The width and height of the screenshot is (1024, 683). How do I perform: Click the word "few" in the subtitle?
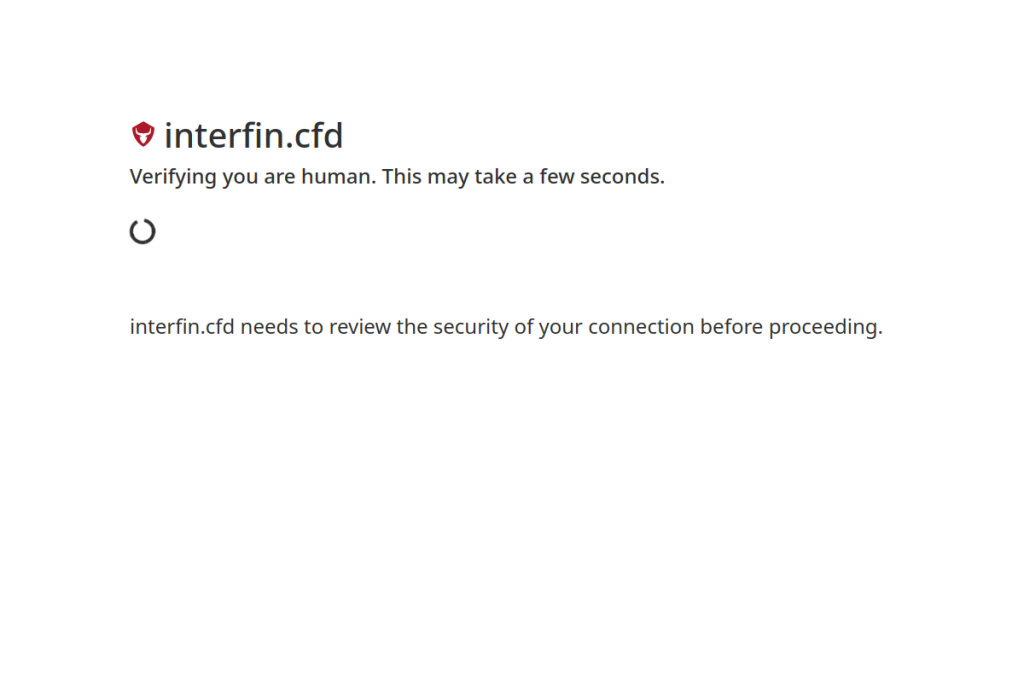tap(557, 177)
